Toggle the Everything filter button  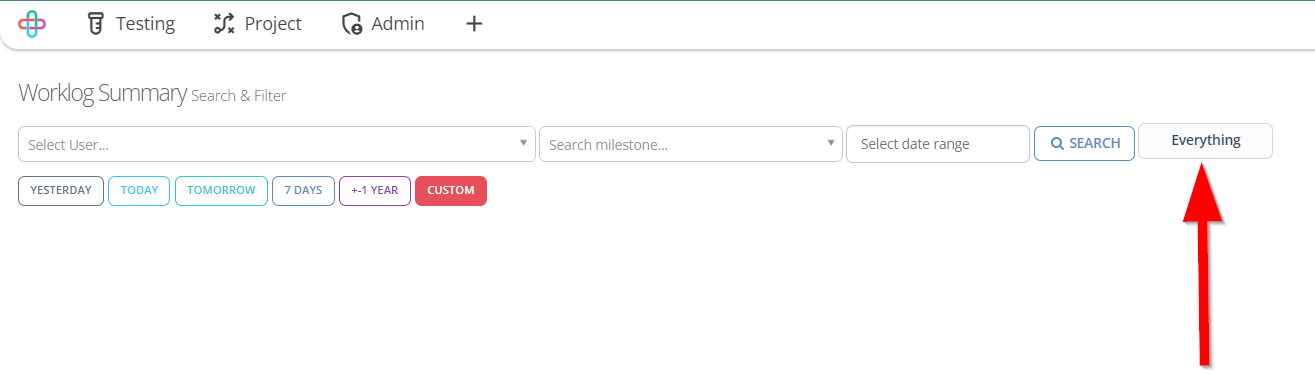pyautogui.click(x=1206, y=141)
